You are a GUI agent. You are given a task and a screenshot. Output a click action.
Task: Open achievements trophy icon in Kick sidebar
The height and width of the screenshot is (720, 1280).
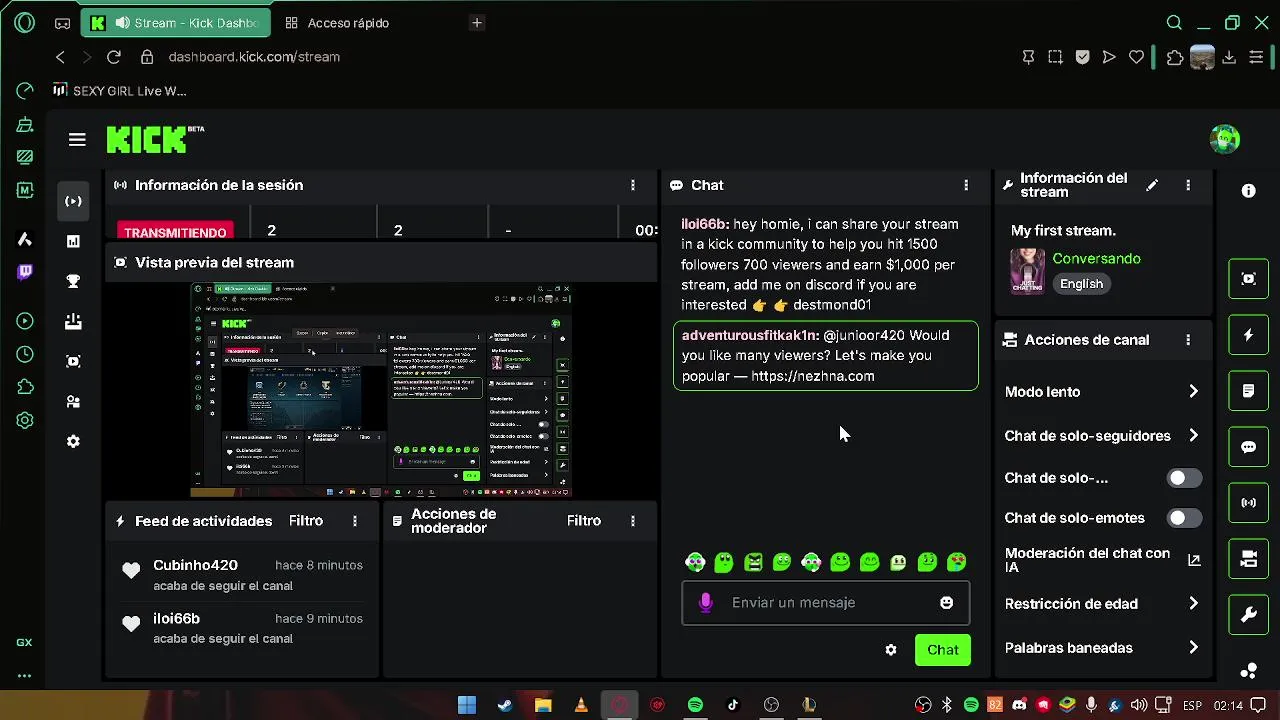73,281
